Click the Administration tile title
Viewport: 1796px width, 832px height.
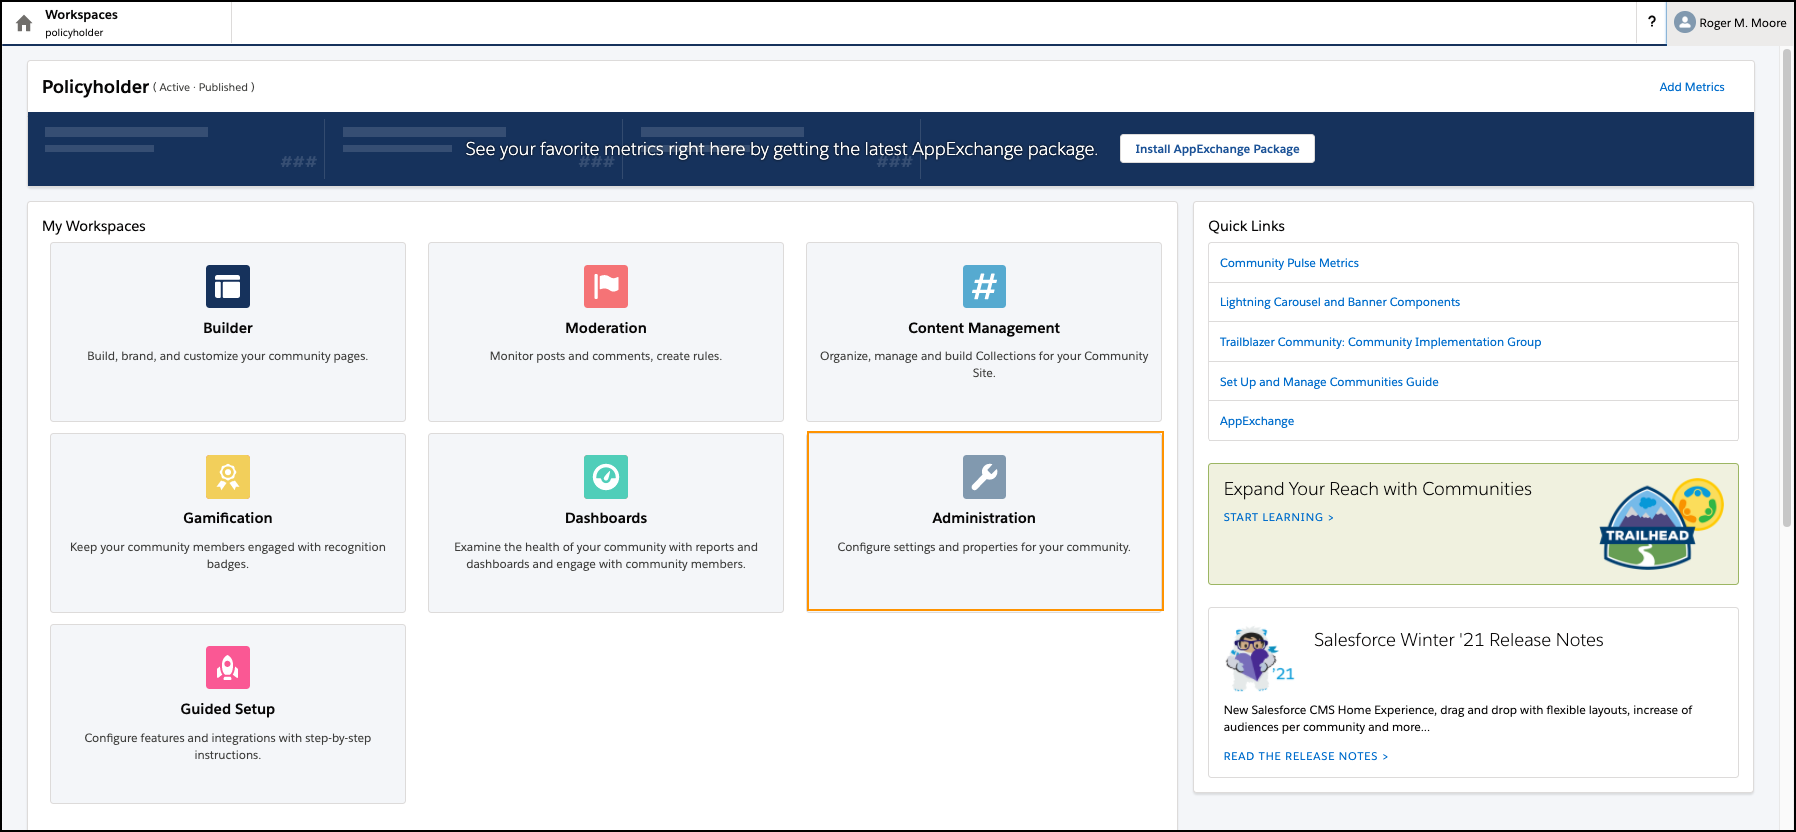tap(984, 518)
